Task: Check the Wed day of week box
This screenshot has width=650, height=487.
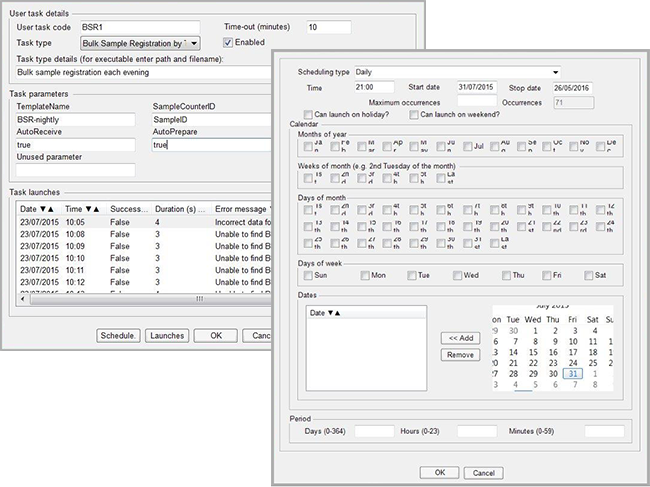Action: click(456, 275)
